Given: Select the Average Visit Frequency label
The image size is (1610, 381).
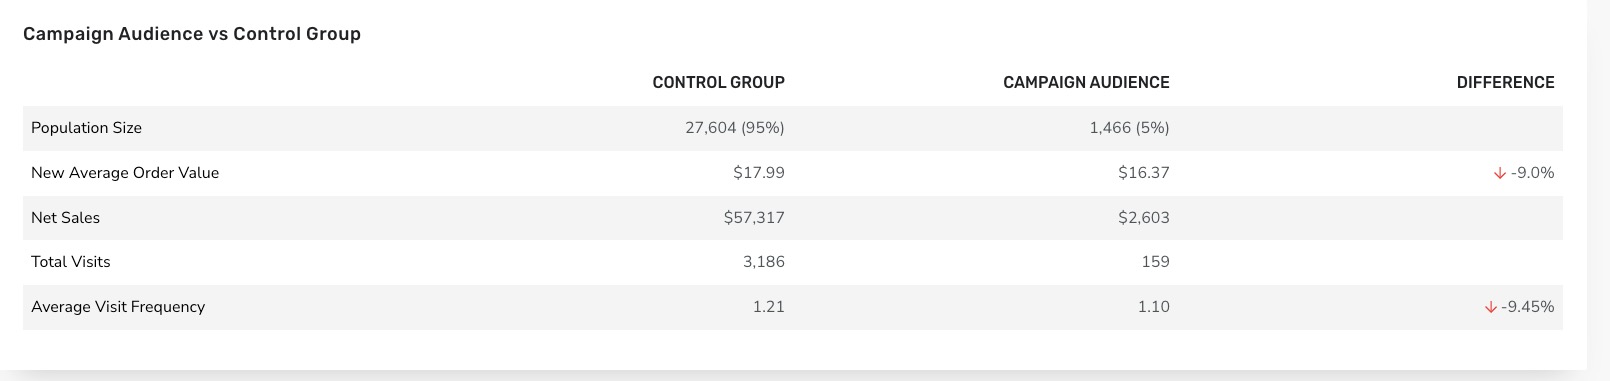Looking at the screenshot, I should [118, 307].
